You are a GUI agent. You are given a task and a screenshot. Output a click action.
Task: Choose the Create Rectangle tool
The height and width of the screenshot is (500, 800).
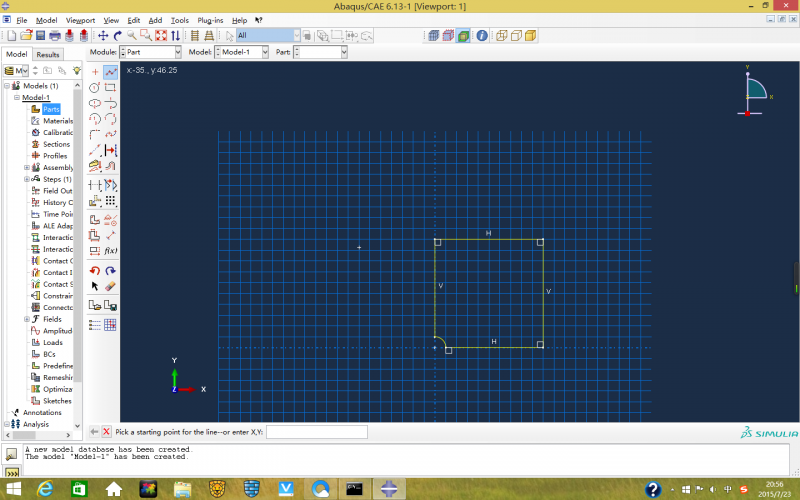[111, 88]
